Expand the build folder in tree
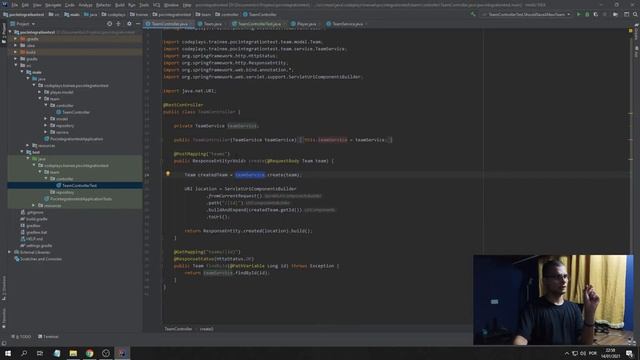This screenshot has height=360, width=640. 16,52
